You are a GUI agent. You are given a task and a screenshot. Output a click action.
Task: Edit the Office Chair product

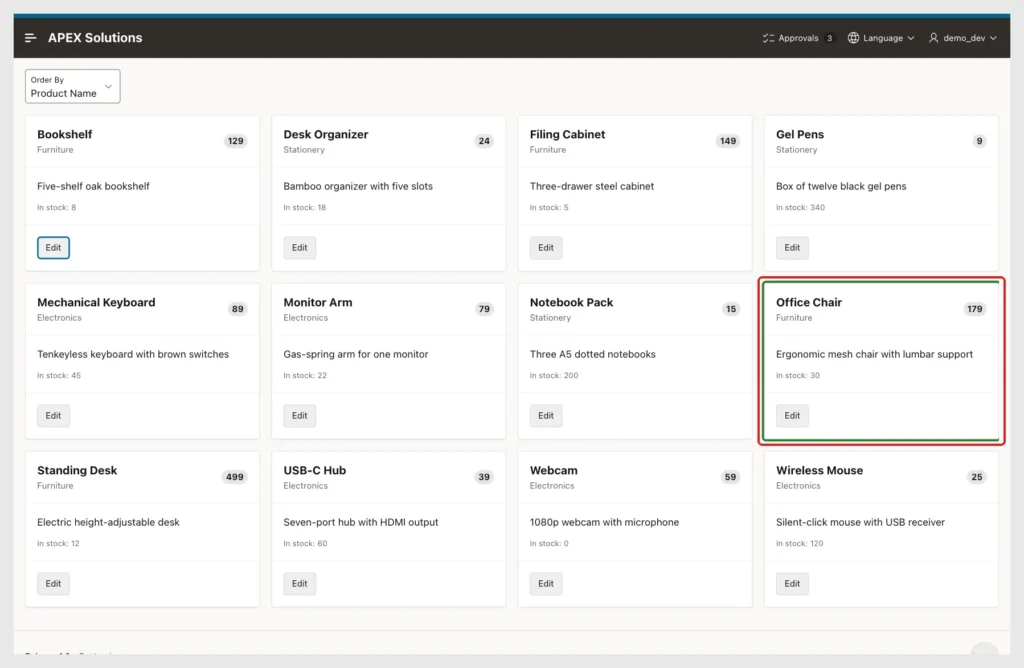[792, 415]
